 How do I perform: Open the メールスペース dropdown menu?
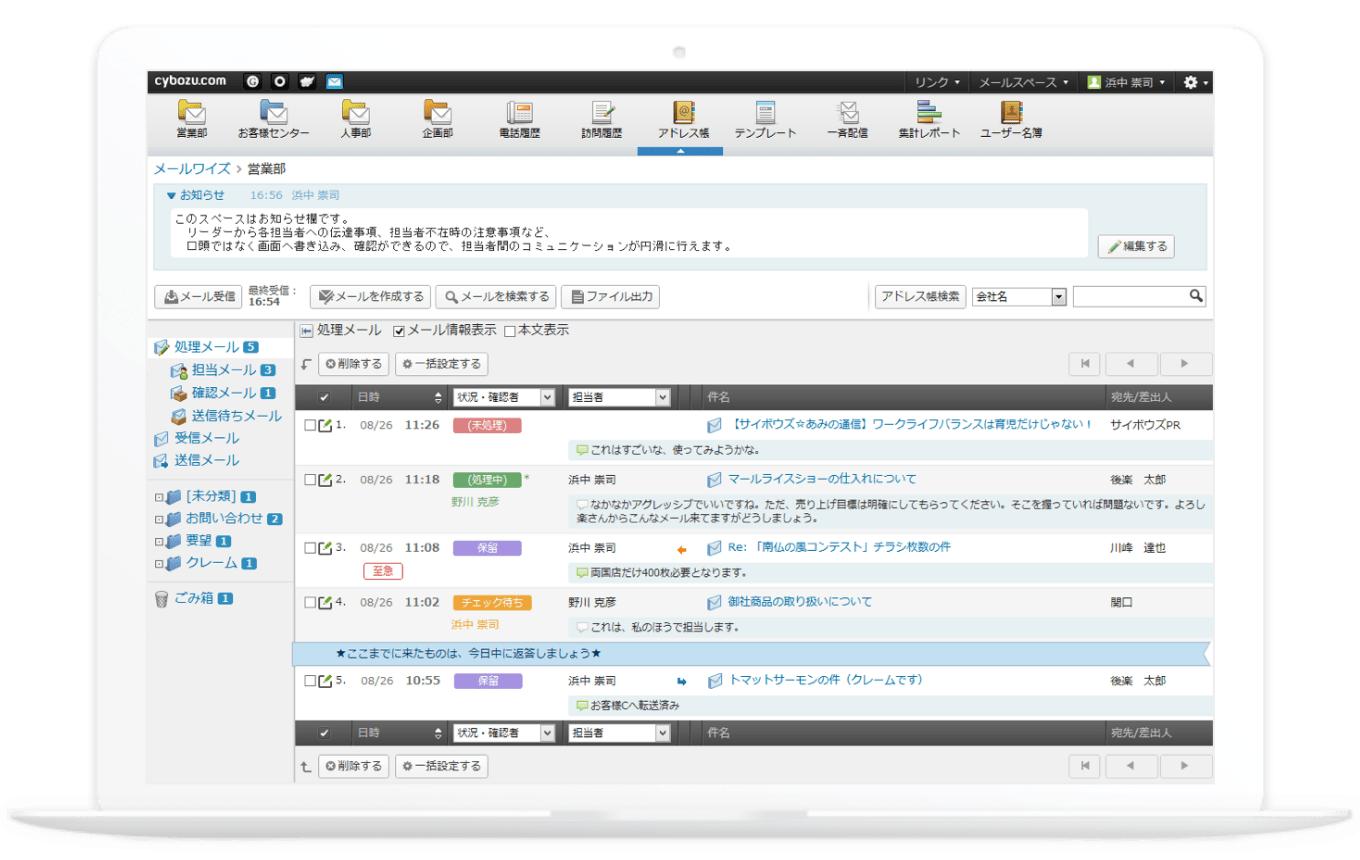[1024, 82]
